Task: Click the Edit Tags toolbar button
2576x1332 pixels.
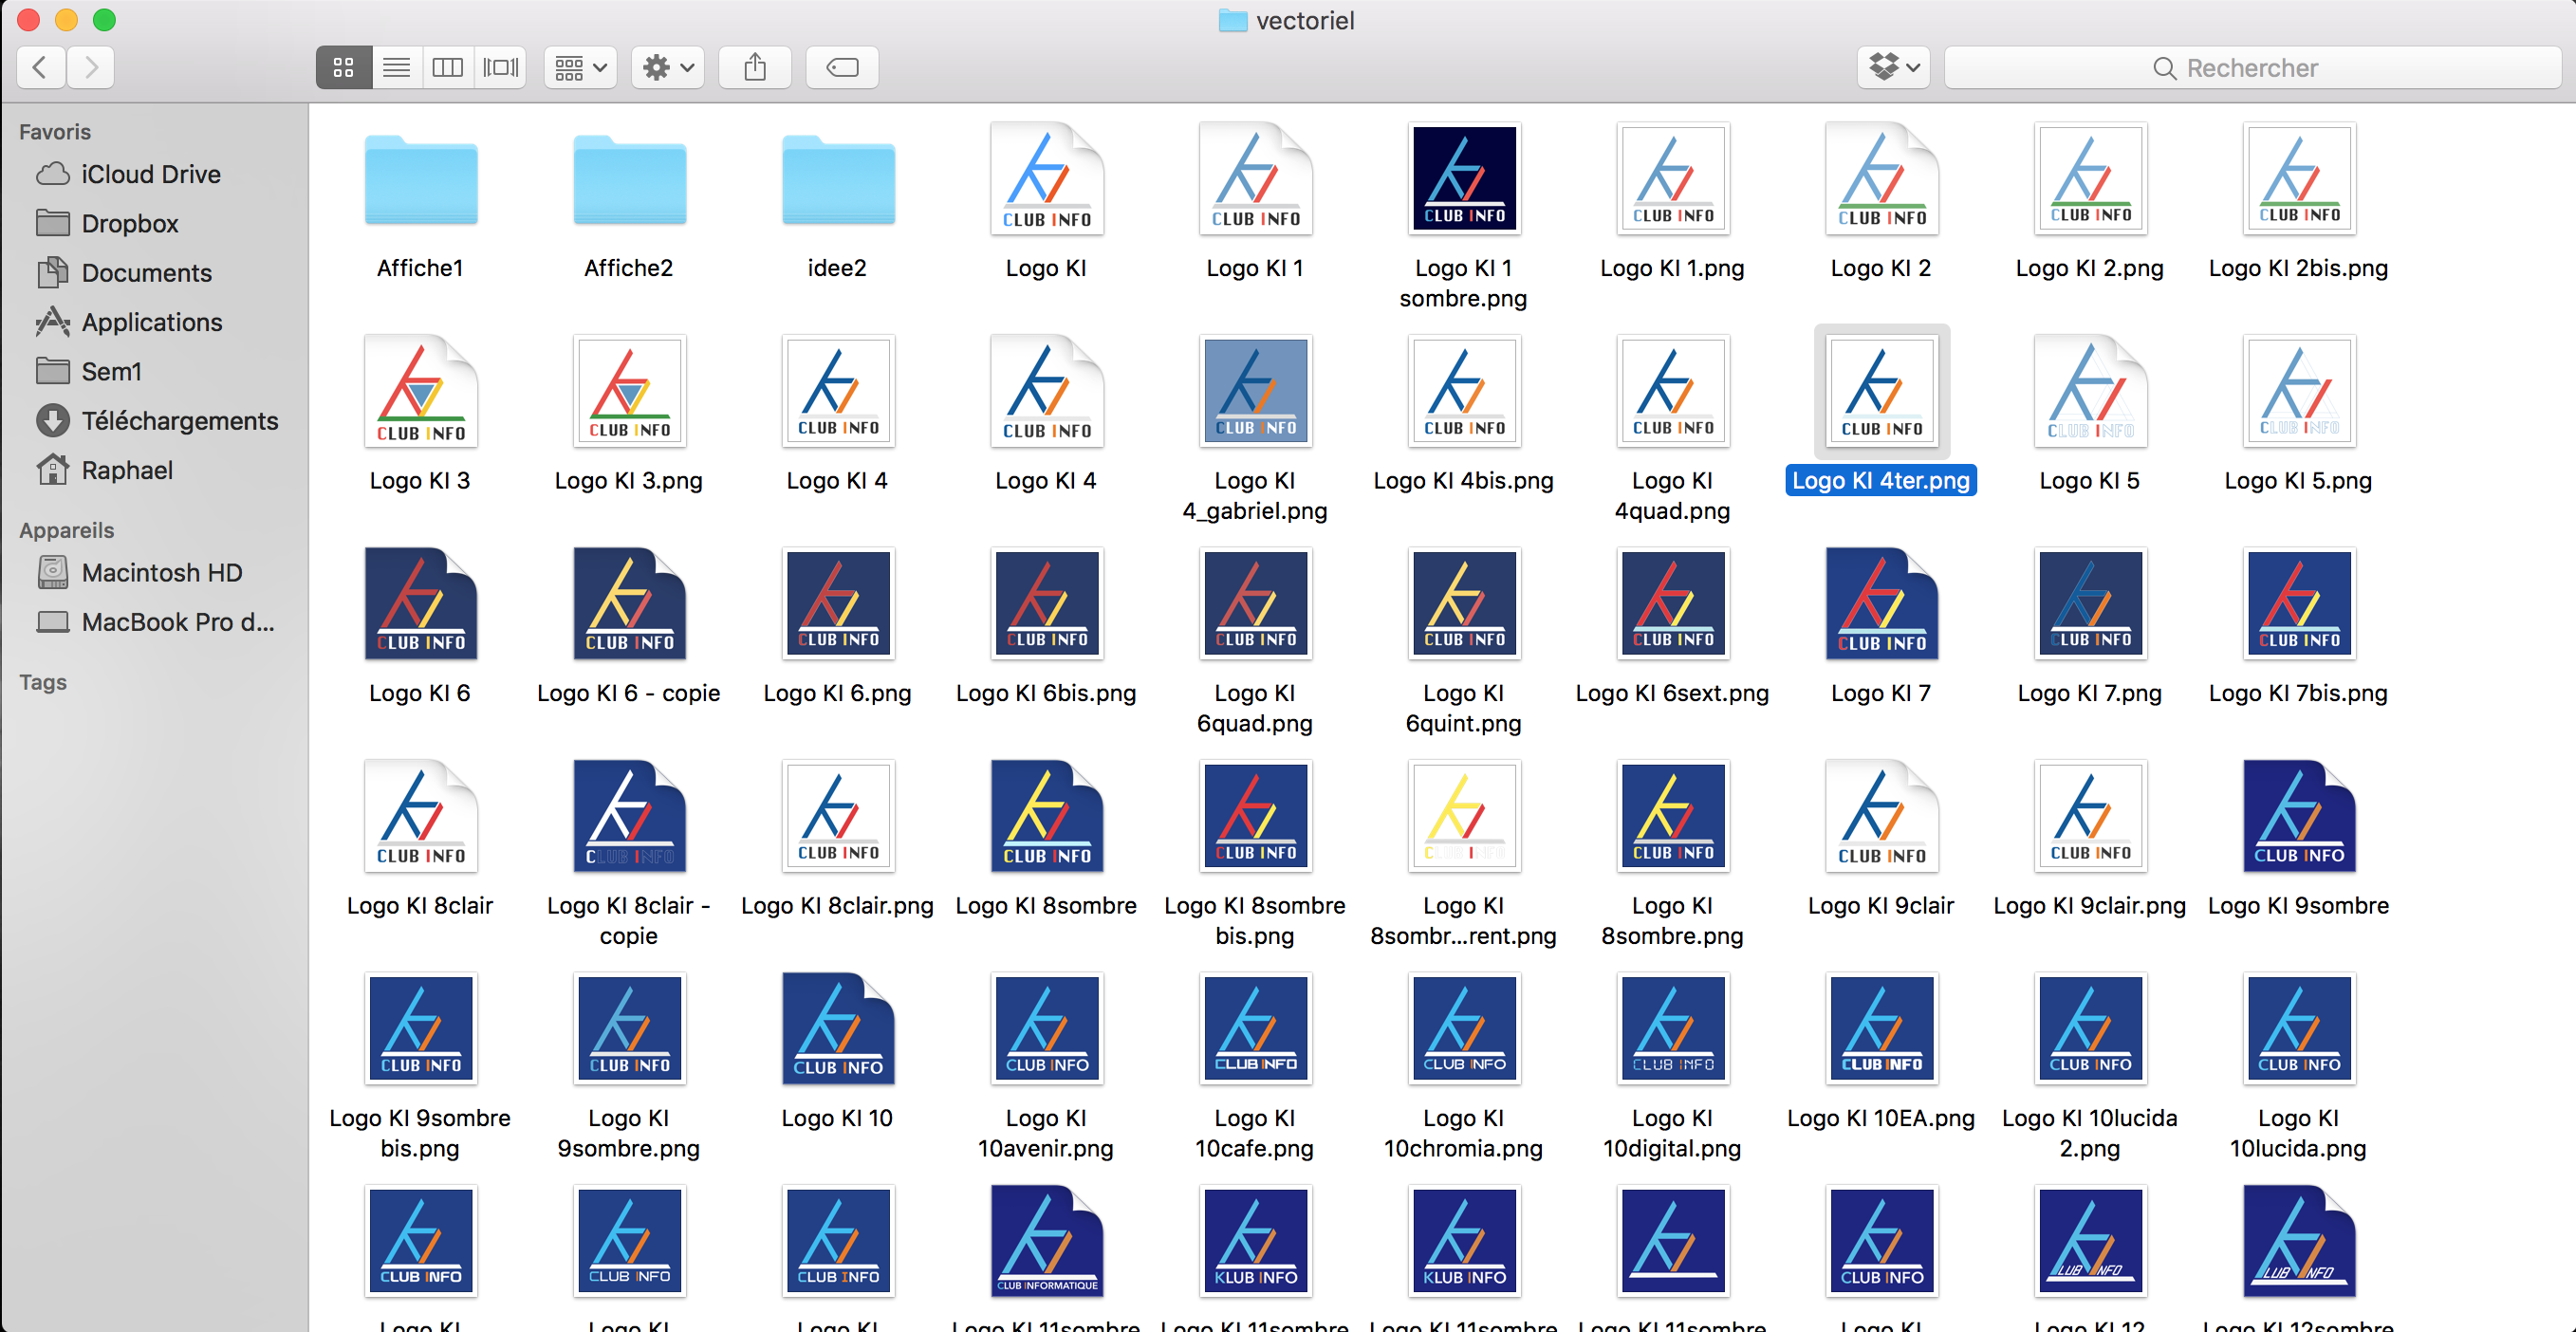Action: pos(842,68)
